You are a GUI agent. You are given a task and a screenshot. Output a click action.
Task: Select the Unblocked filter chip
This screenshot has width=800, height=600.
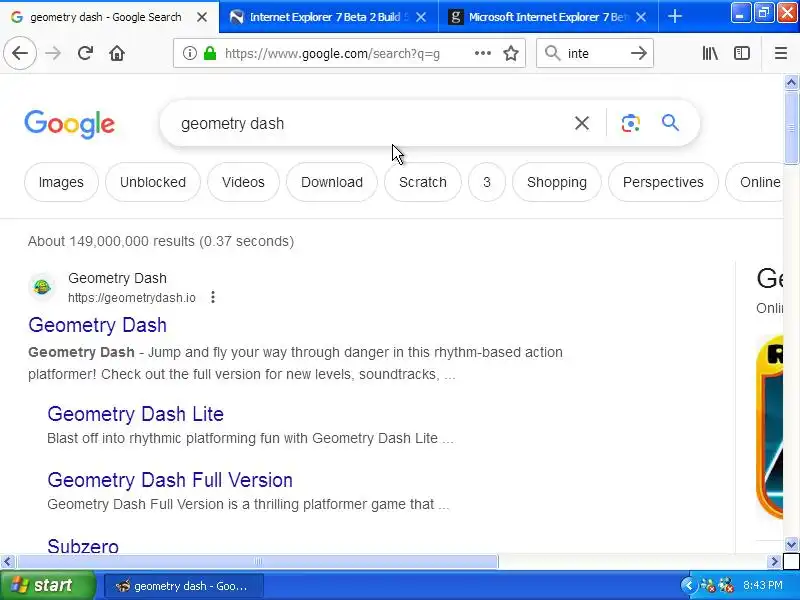coord(153,182)
